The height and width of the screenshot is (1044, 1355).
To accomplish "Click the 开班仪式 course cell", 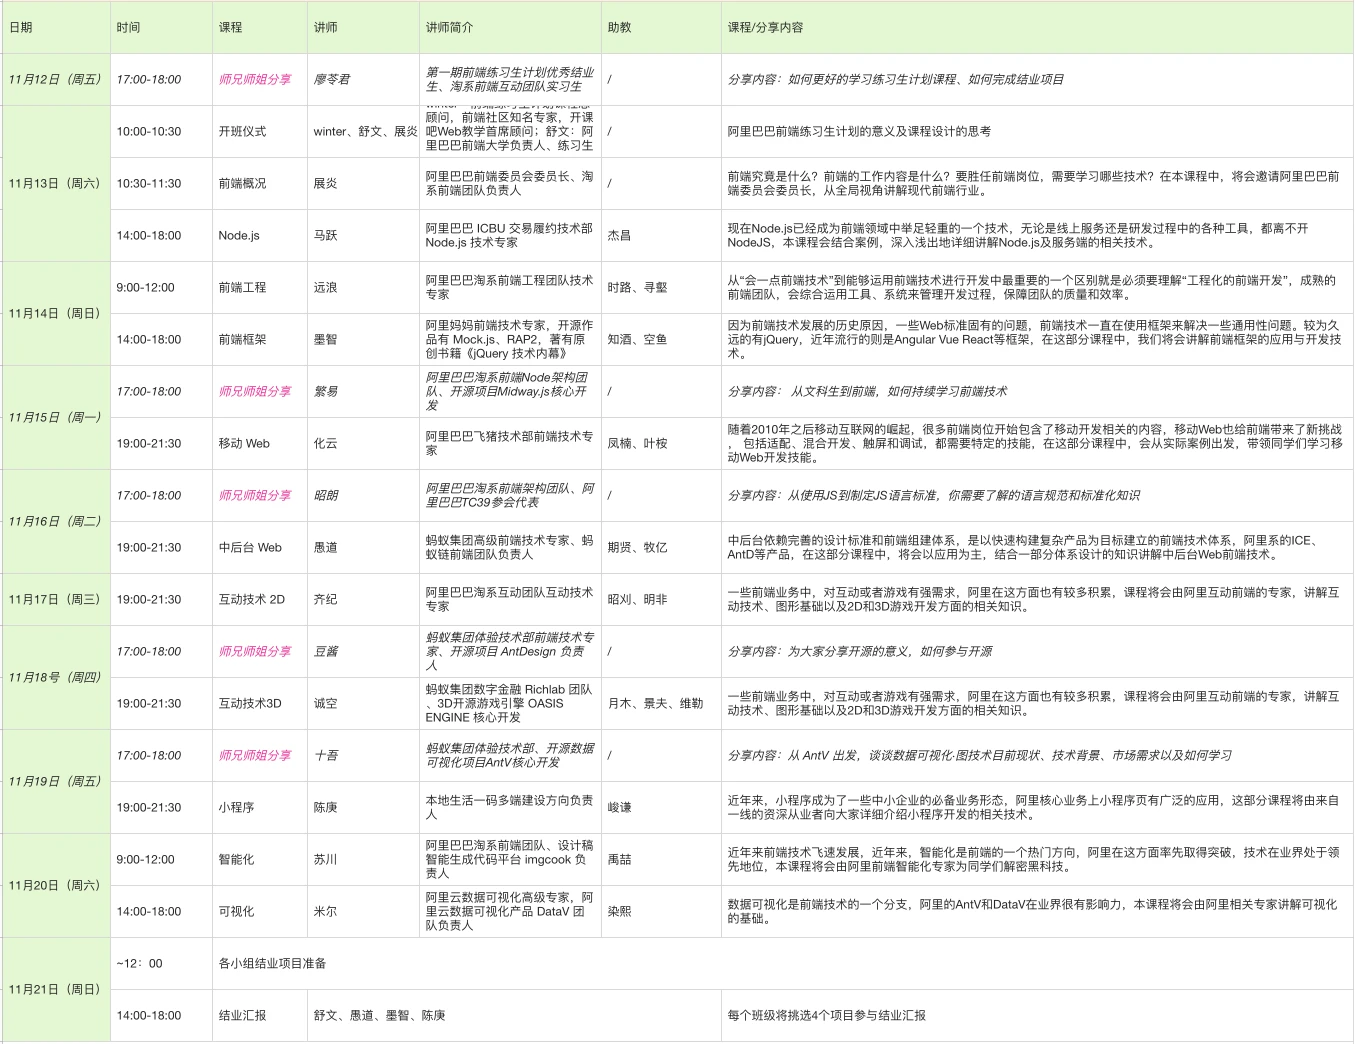I will (x=242, y=132).
